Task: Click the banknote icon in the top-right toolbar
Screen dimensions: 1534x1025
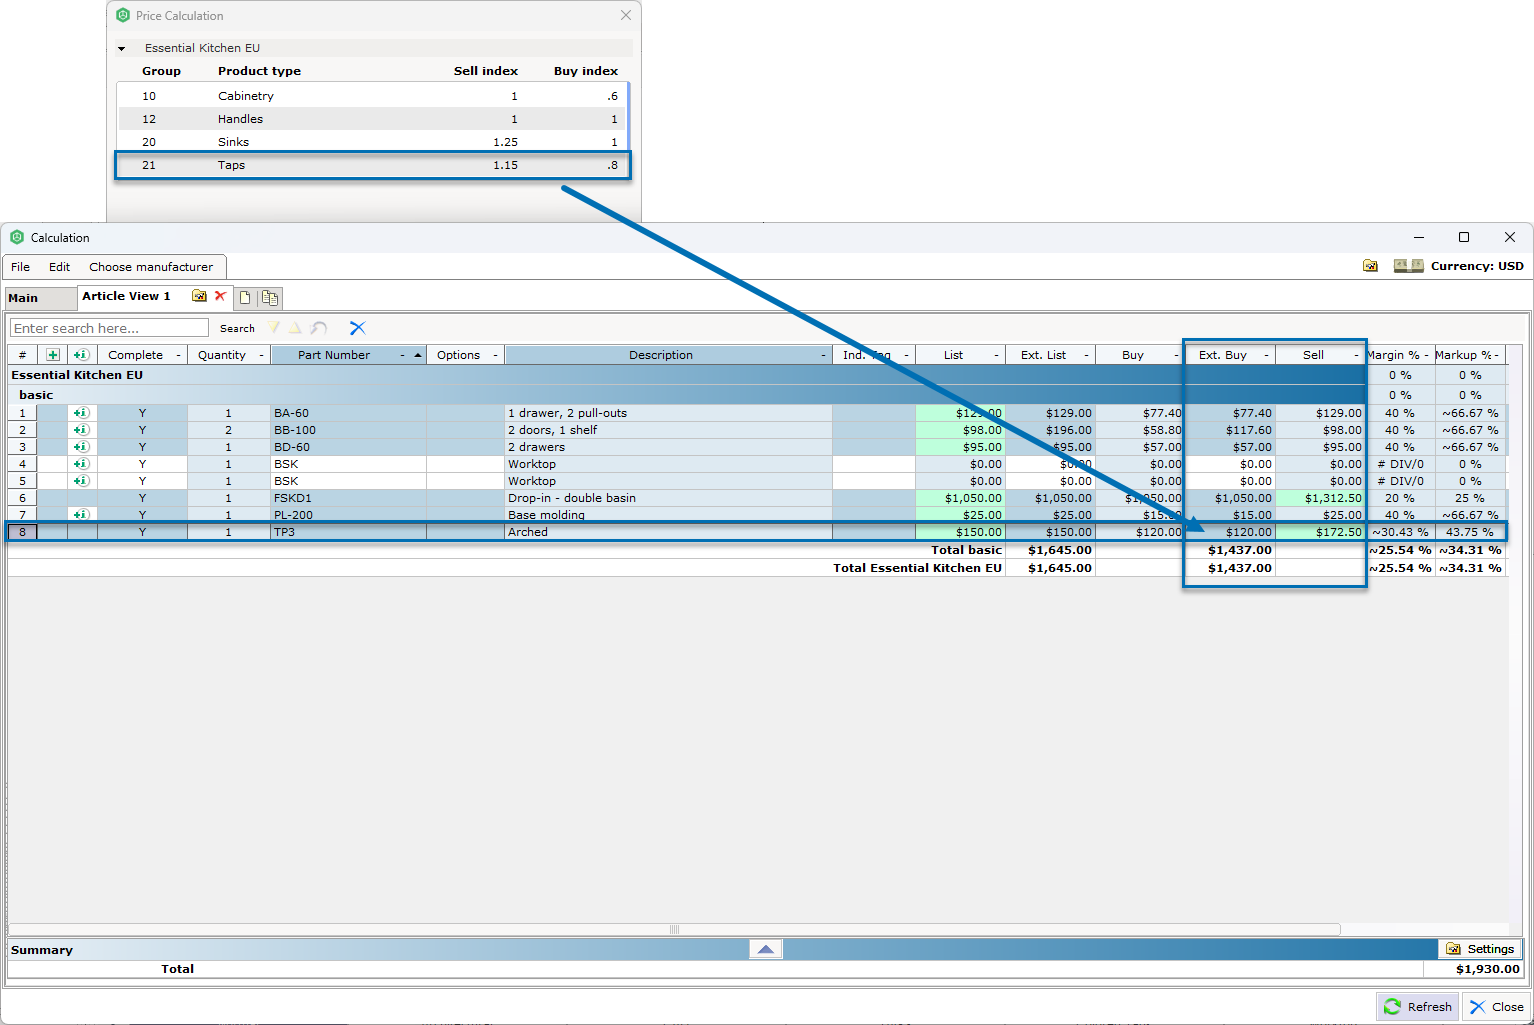Action: (1408, 265)
